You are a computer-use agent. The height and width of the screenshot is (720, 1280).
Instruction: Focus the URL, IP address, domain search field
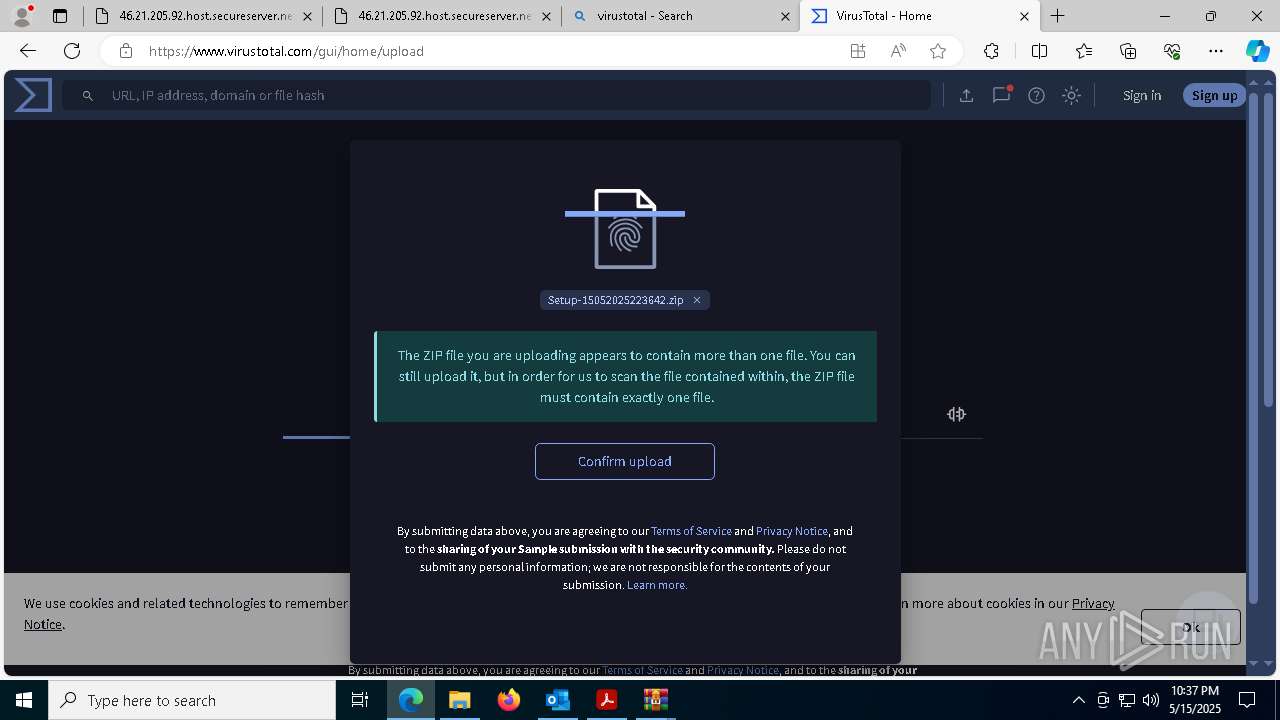(497, 95)
